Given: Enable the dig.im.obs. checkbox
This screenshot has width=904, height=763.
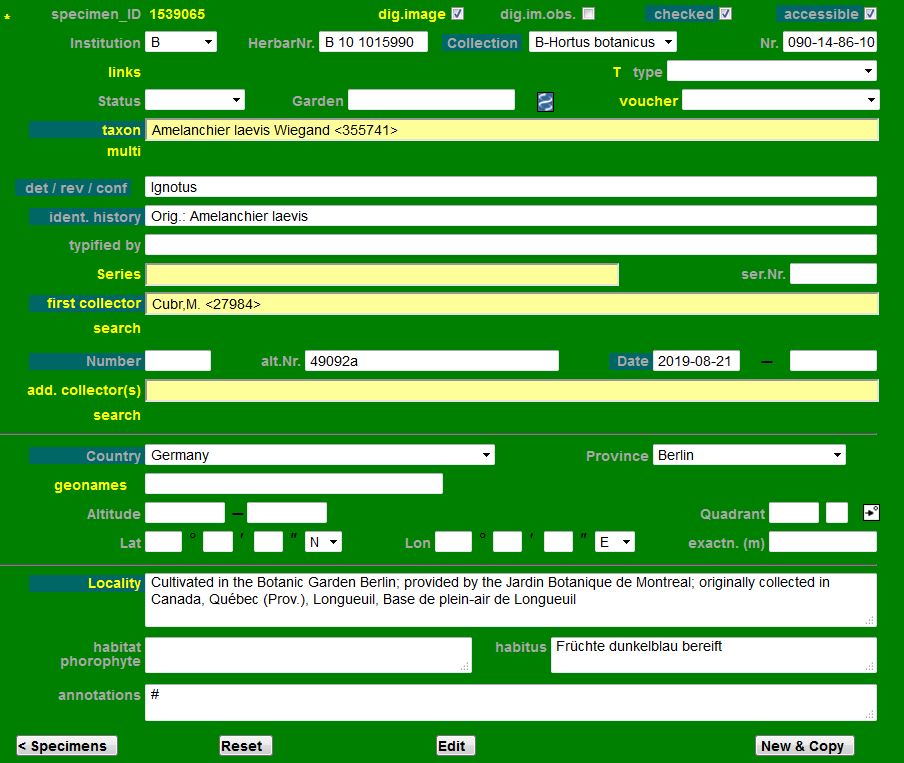Looking at the screenshot, I should coord(588,14).
